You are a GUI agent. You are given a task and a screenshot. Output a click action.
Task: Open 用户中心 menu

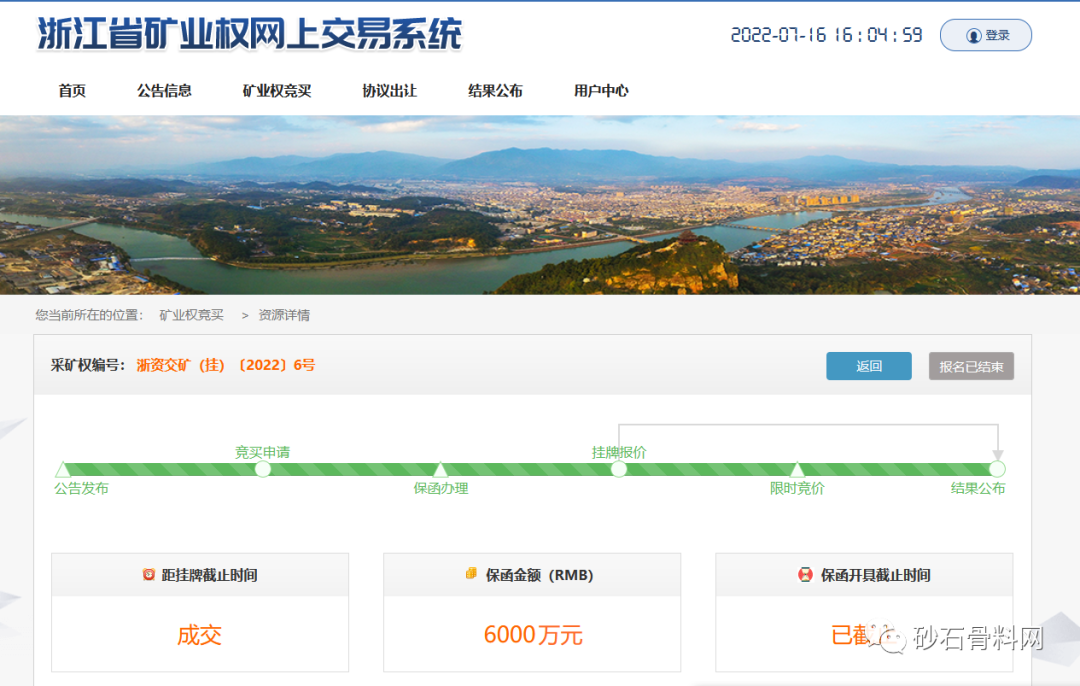coord(601,91)
